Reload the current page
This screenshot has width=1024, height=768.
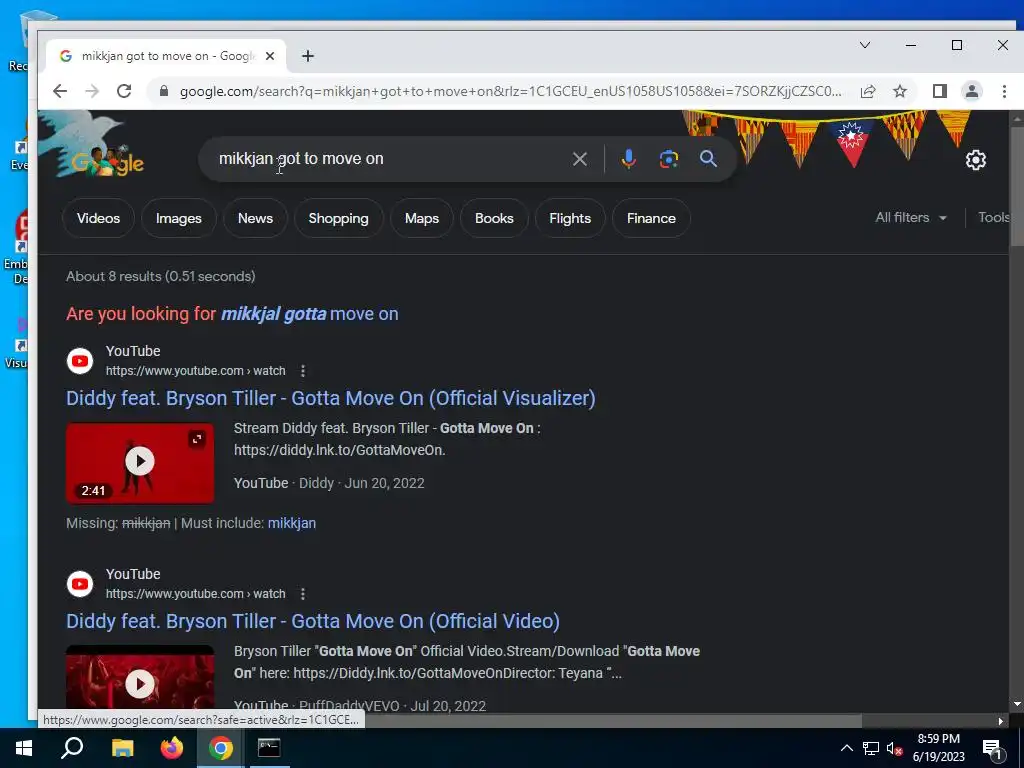[x=124, y=91]
